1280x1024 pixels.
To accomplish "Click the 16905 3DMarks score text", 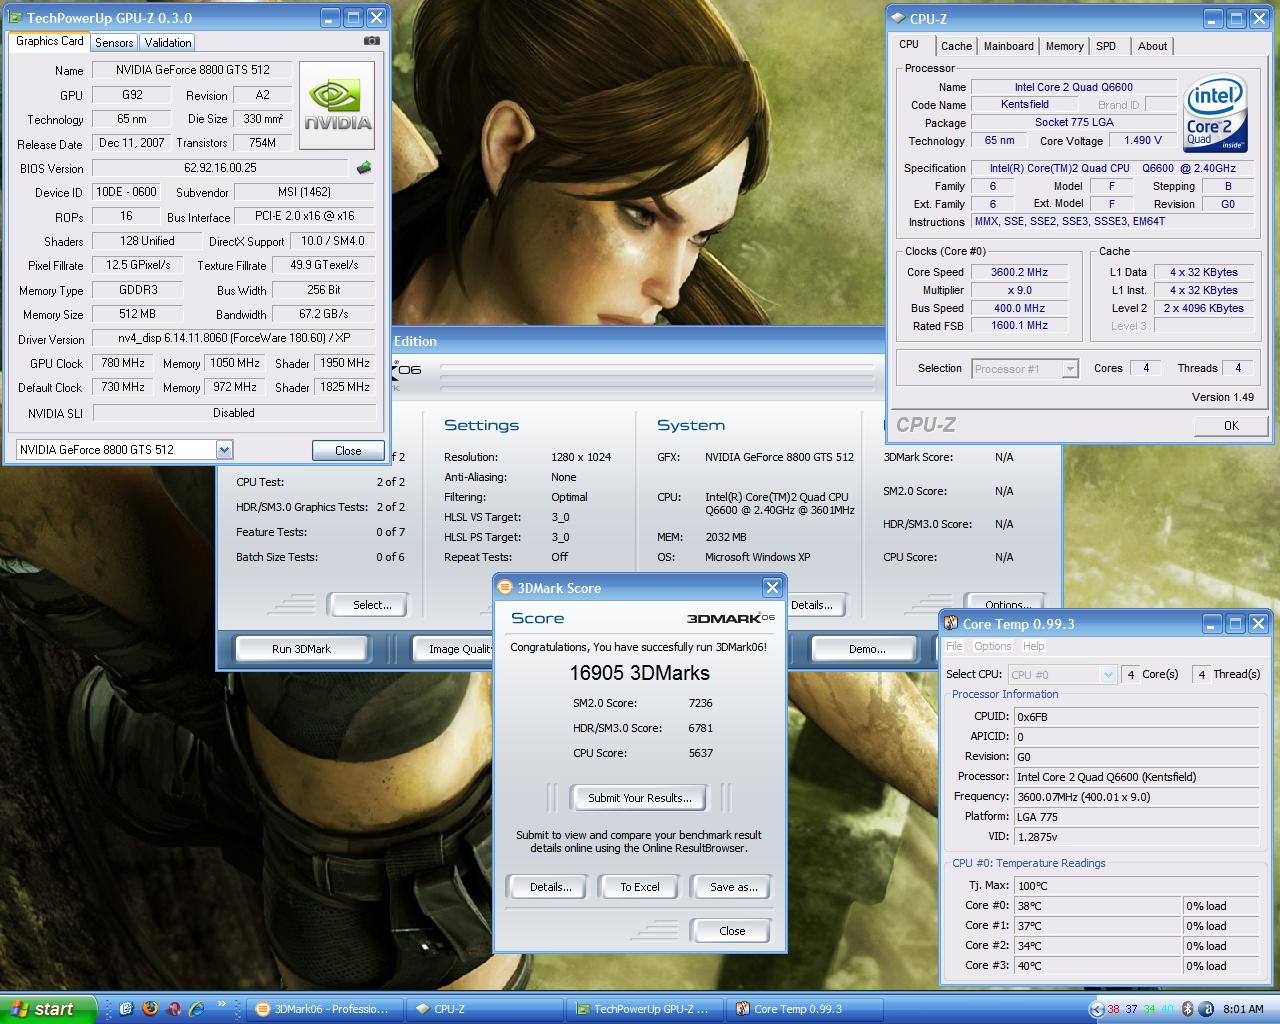I will [640, 673].
